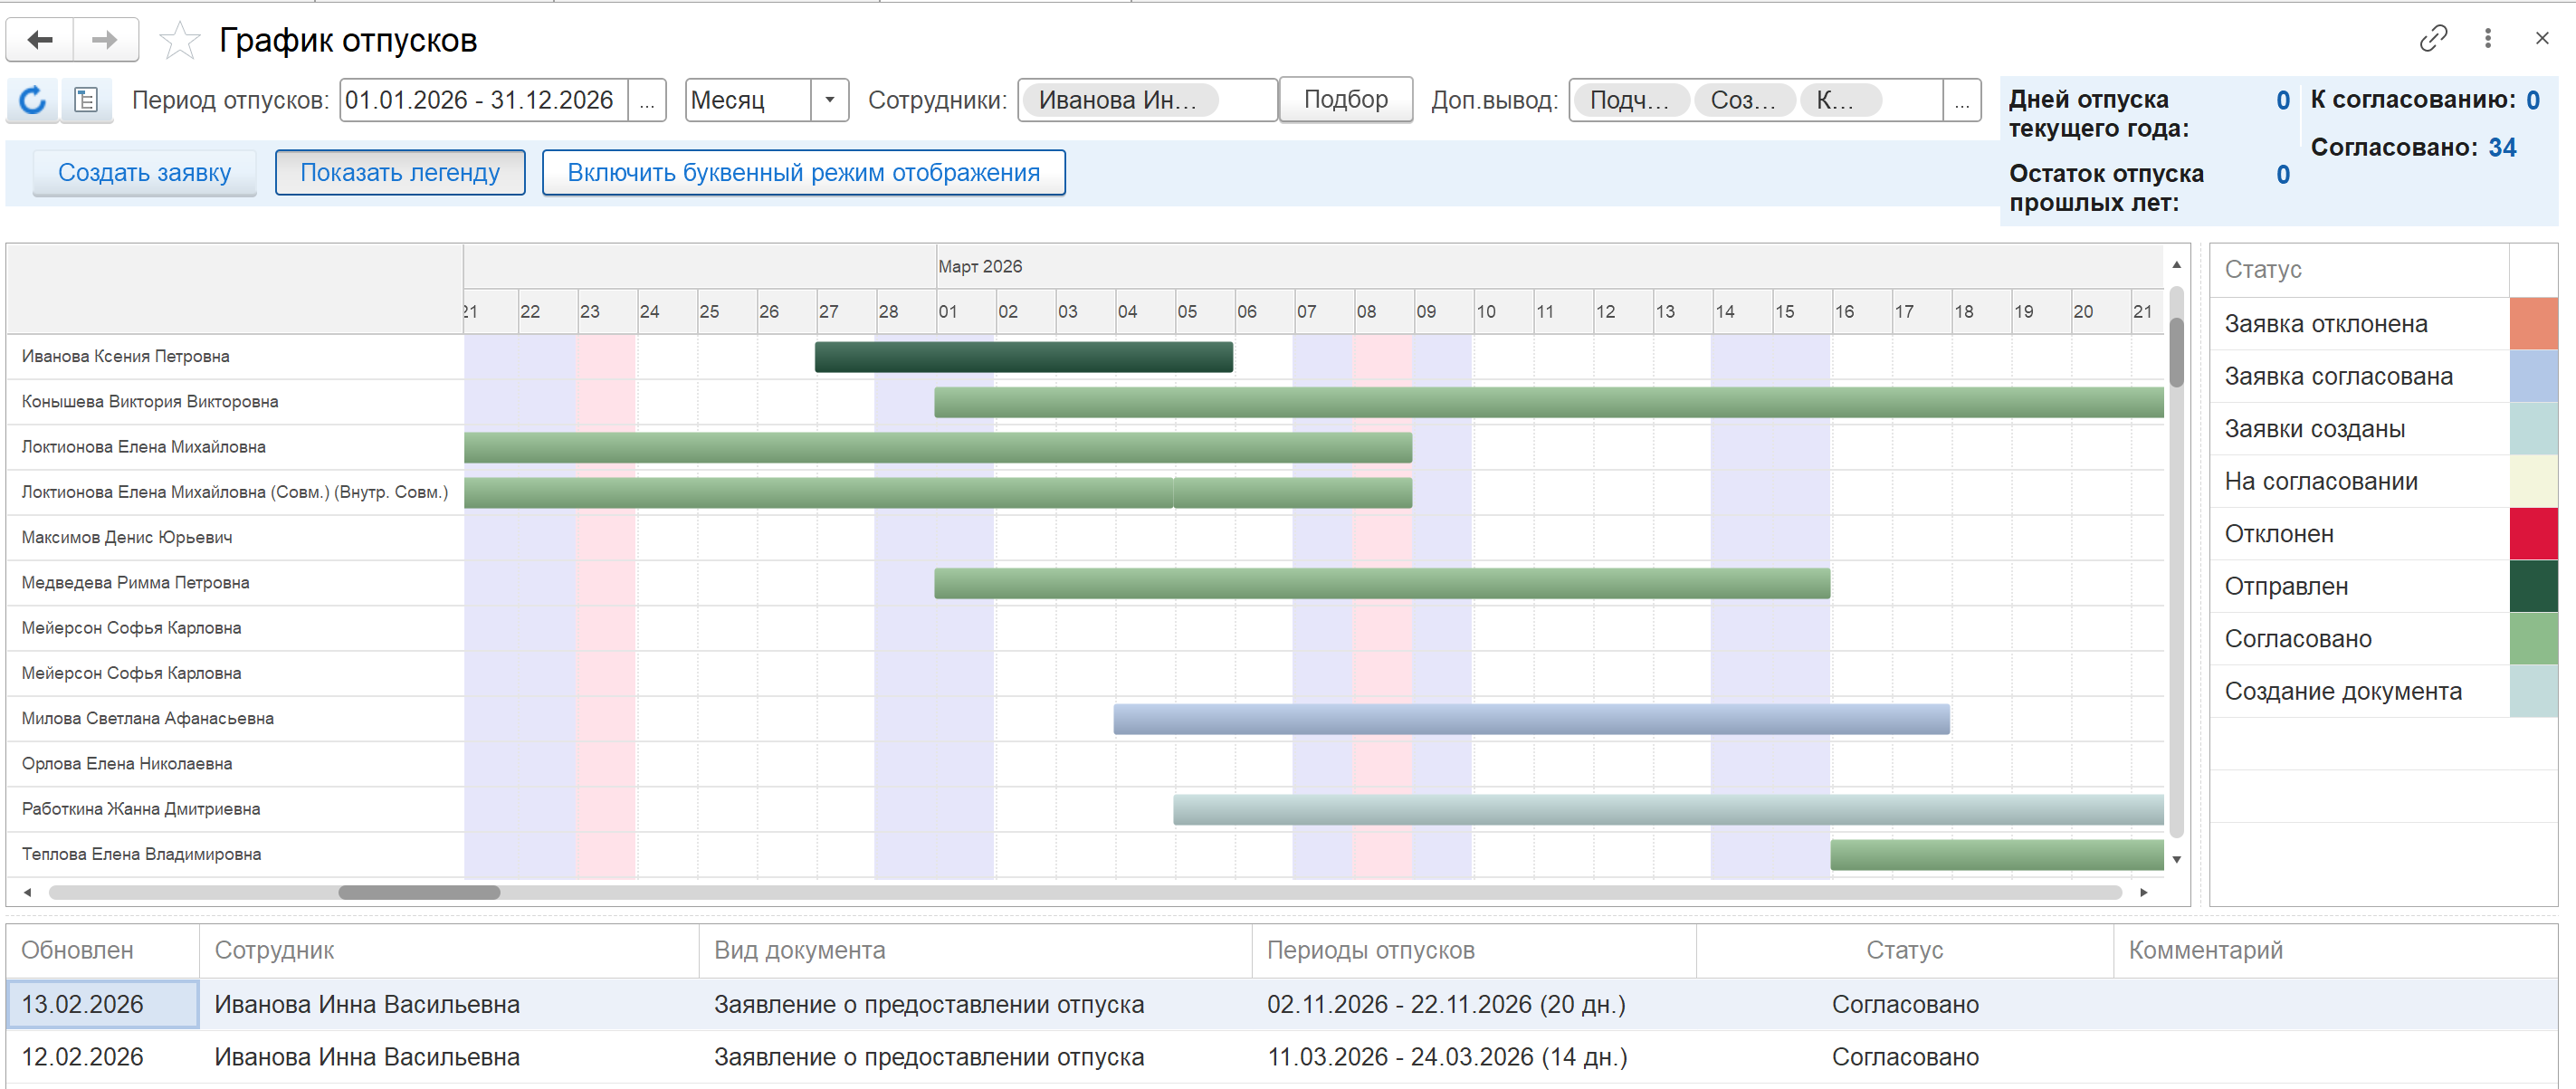The width and height of the screenshot is (2576, 1089).
Task: Open the three-dots more menu
Action: point(2488,39)
